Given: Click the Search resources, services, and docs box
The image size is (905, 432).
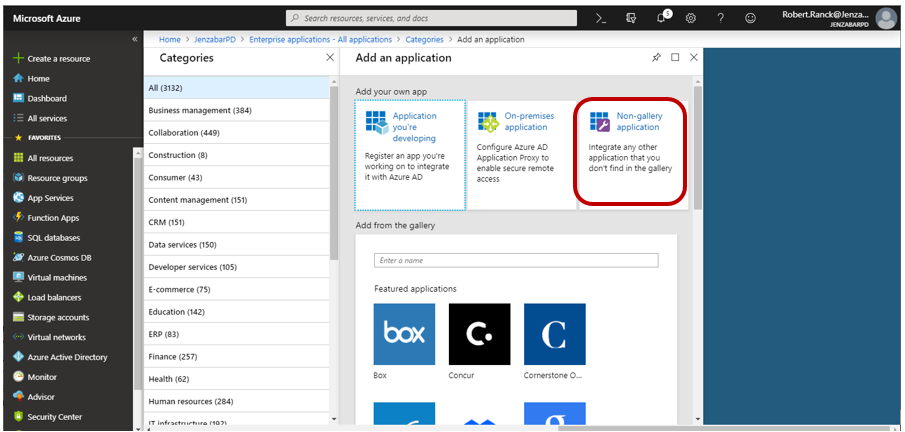Looking at the screenshot, I should (430, 18).
